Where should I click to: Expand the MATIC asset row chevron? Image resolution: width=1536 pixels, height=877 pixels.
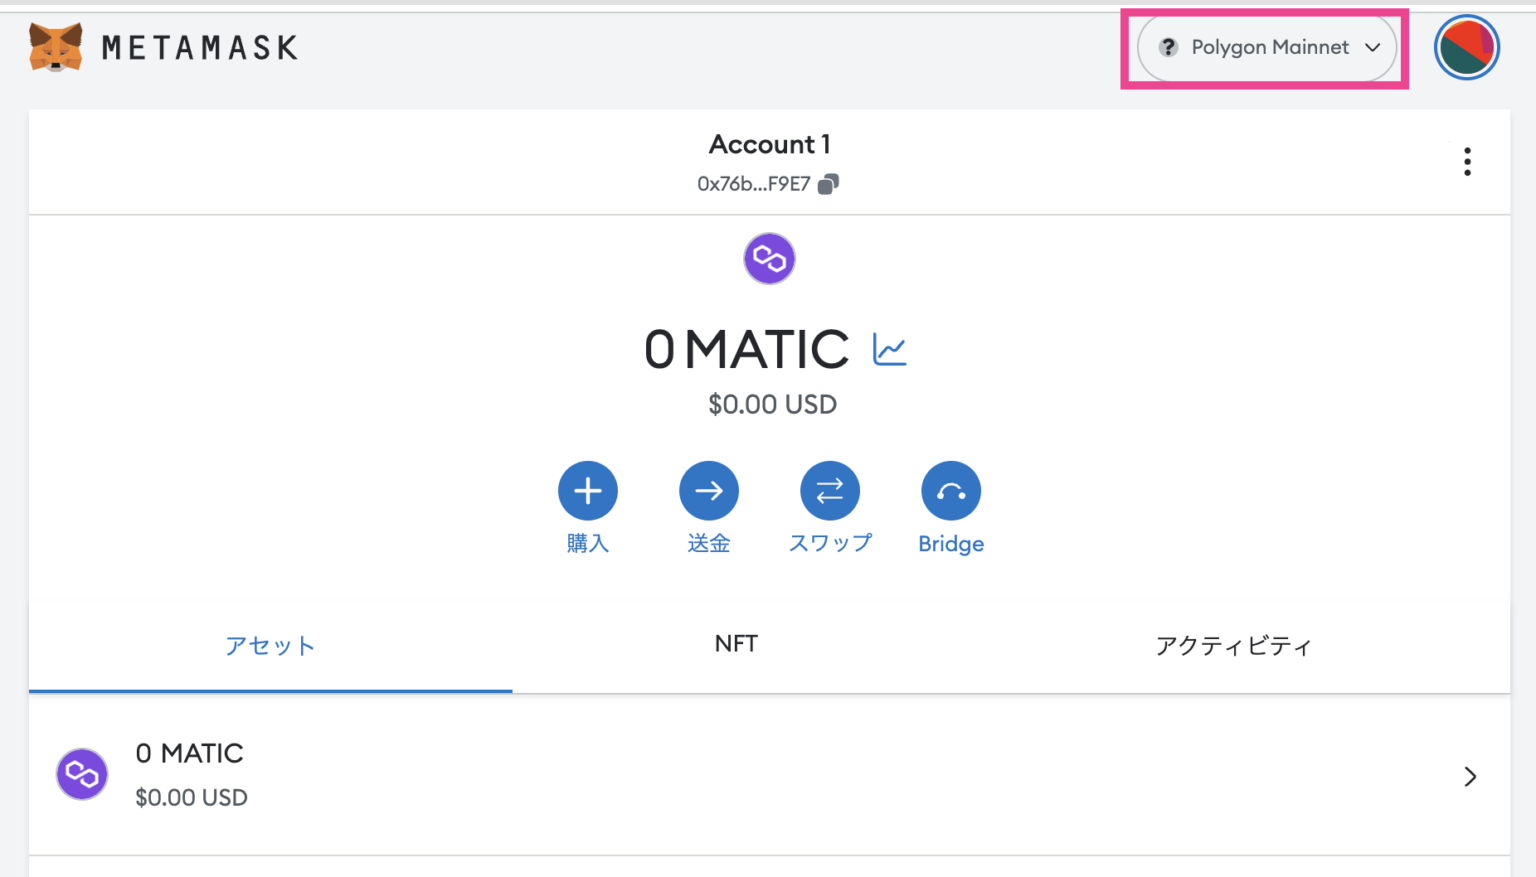click(1470, 777)
